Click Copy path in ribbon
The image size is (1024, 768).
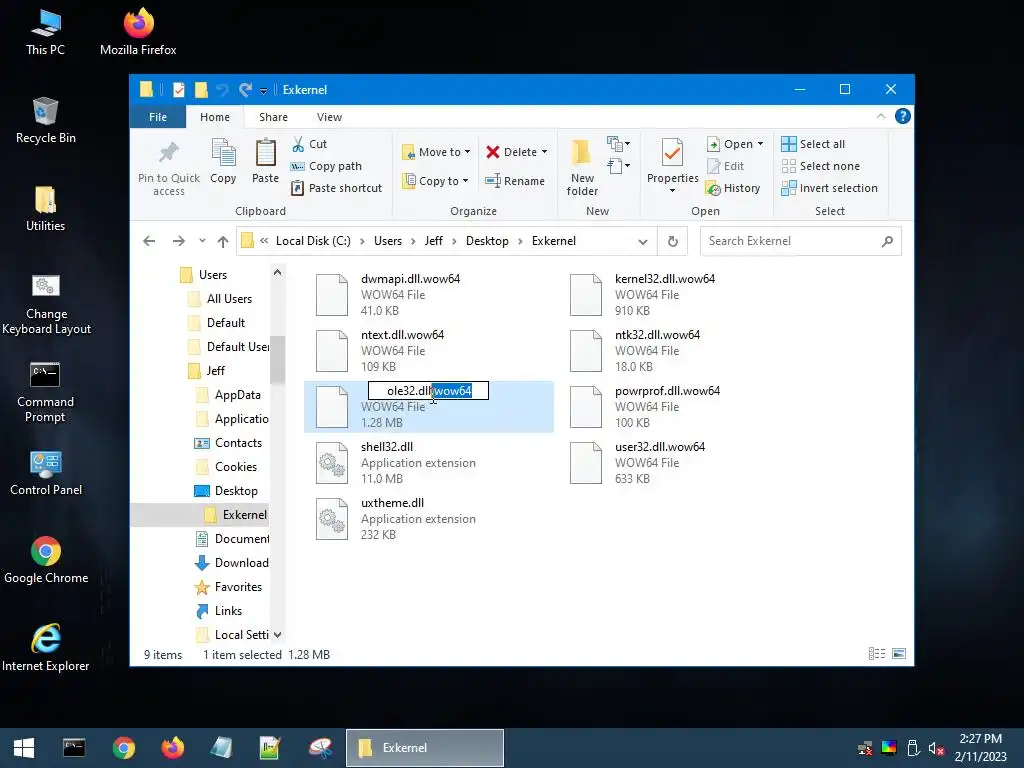[x=326, y=166]
